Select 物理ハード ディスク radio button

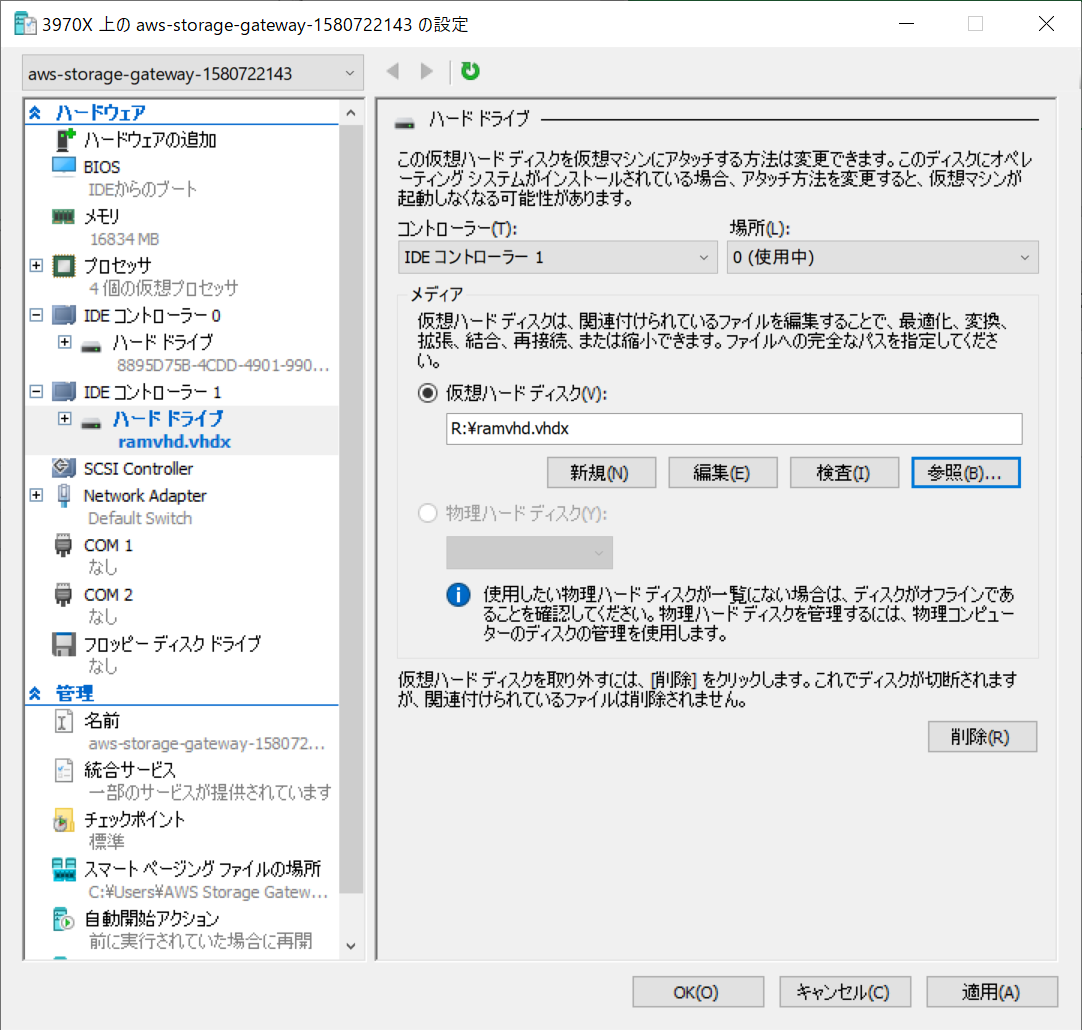(x=428, y=513)
